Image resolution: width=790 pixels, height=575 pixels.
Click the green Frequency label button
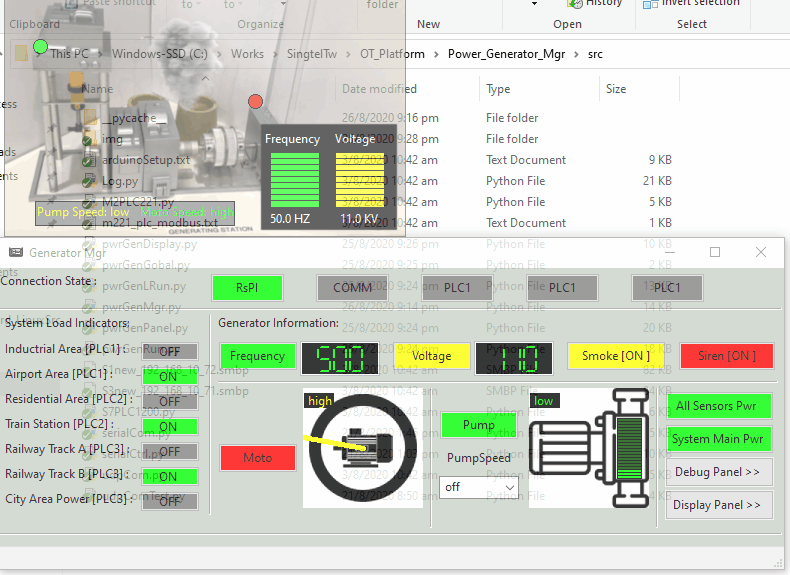[257, 356]
